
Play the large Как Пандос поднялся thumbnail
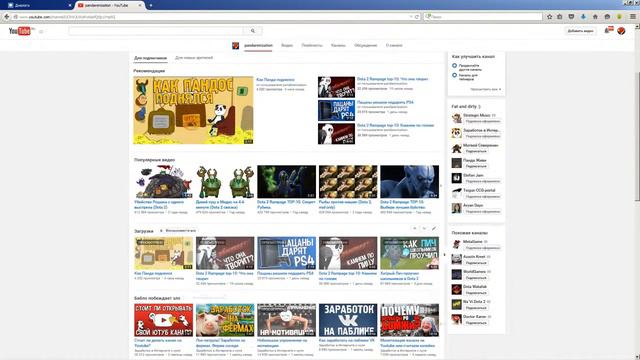tap(193, 110)
